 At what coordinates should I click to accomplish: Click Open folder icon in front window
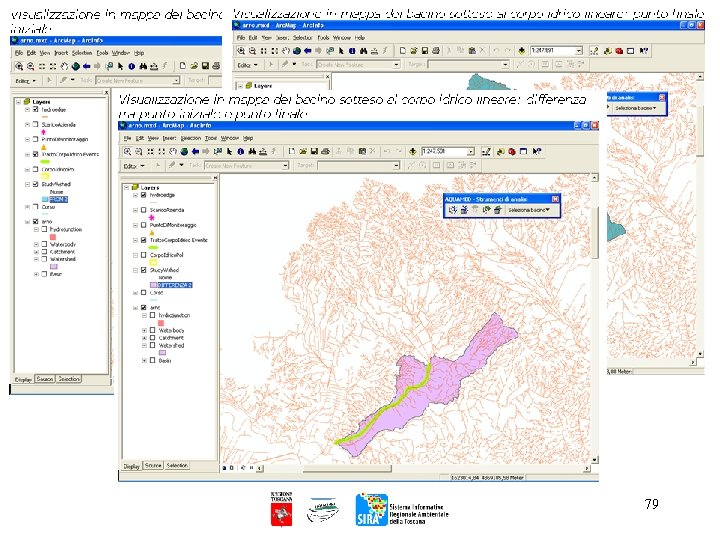point(303,151)
